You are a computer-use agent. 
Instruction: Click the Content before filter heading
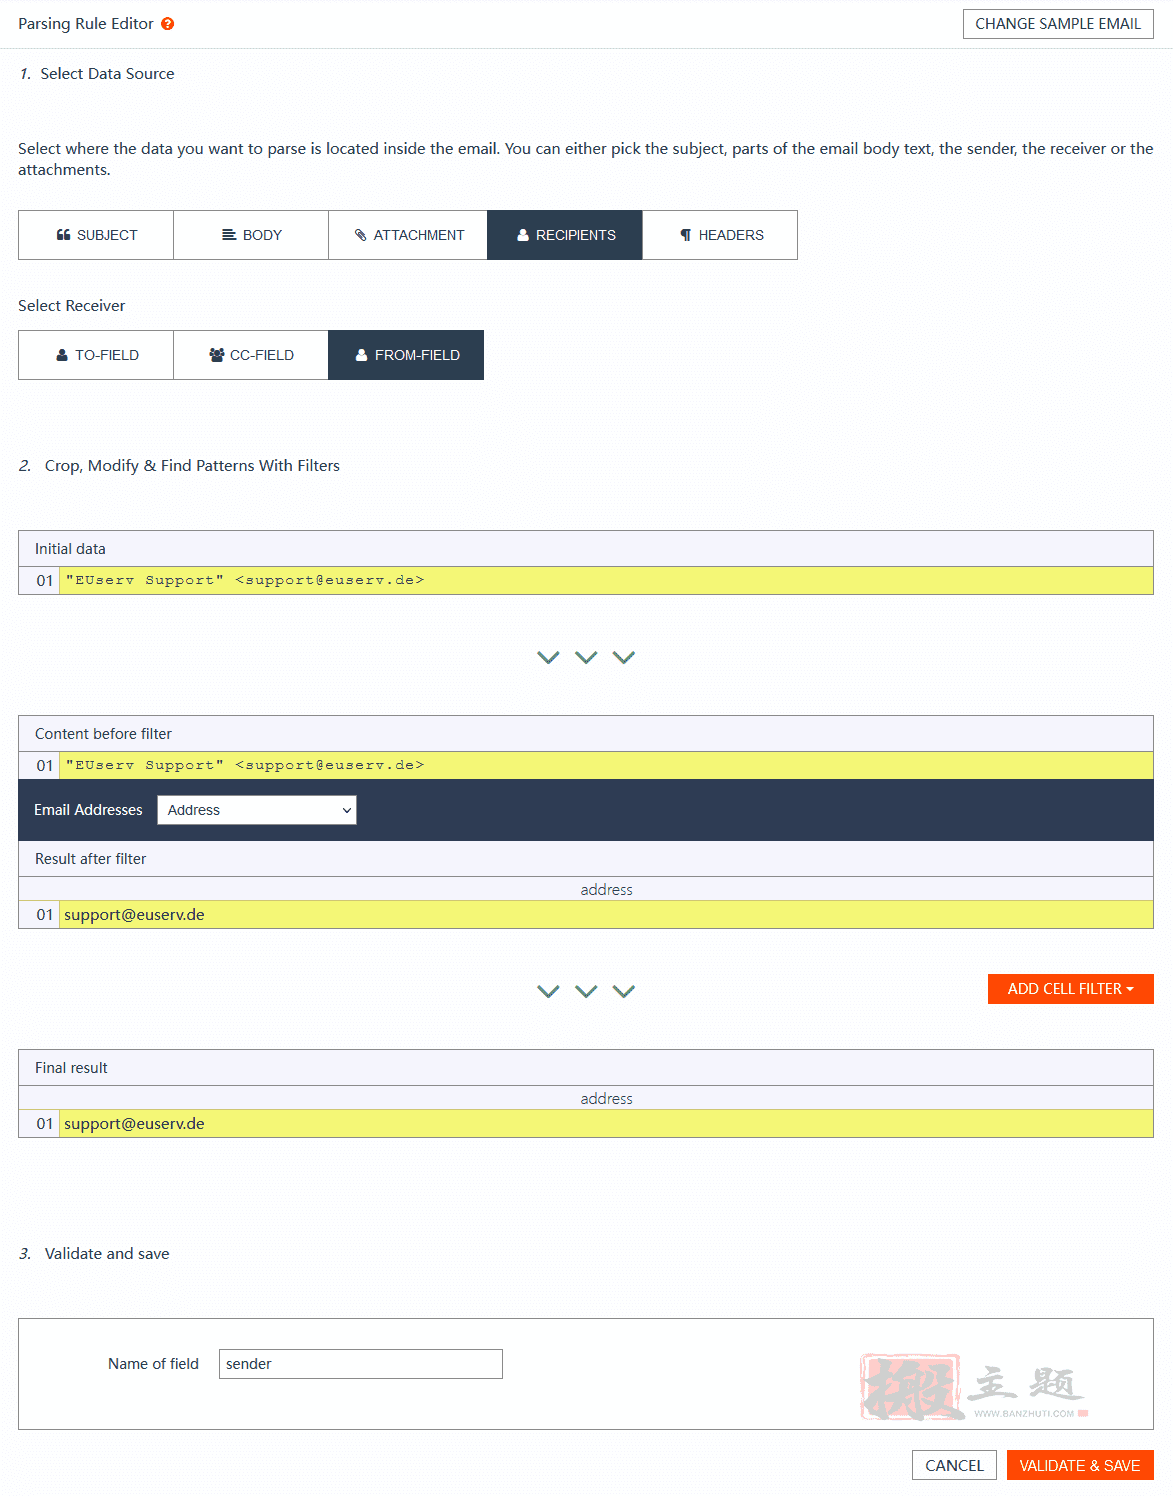(x=103, y=734)
